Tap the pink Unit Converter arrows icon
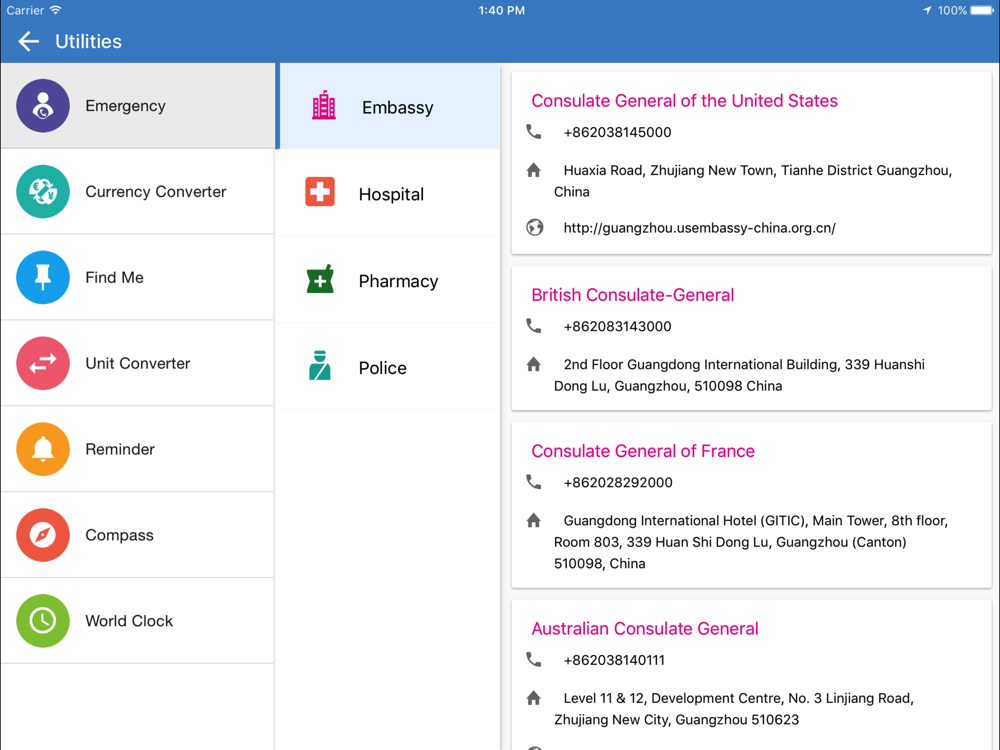This screenshot has width=1000, height=750. pos(43,363)
